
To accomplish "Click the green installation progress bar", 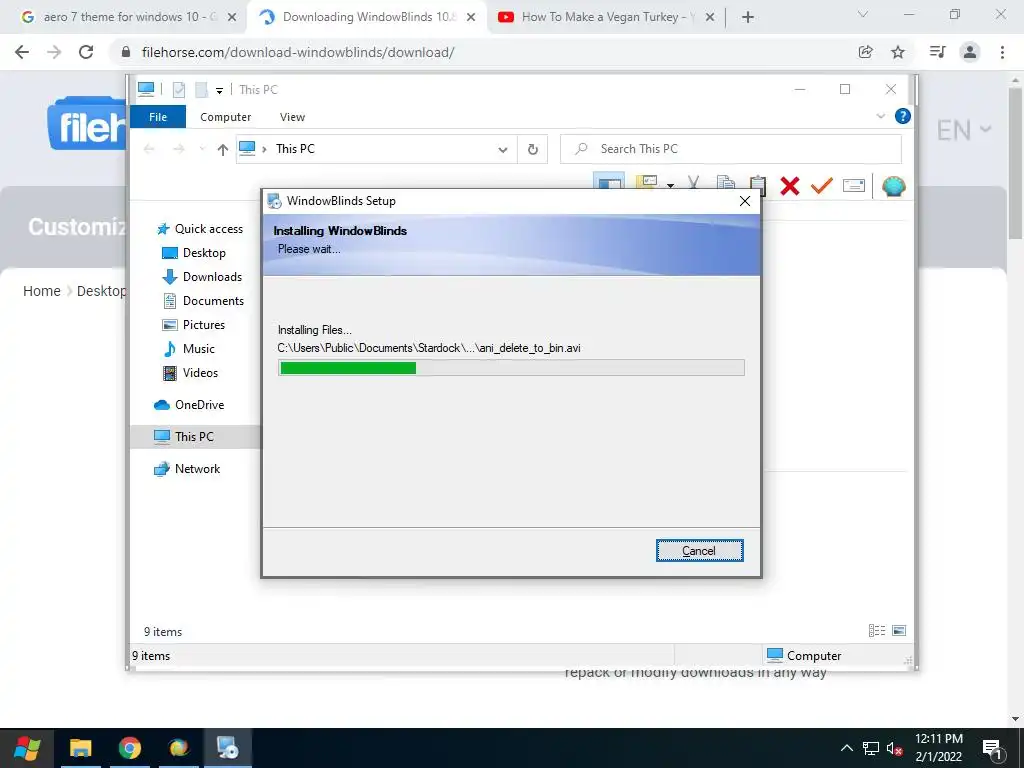I will [x=348, y=368].
